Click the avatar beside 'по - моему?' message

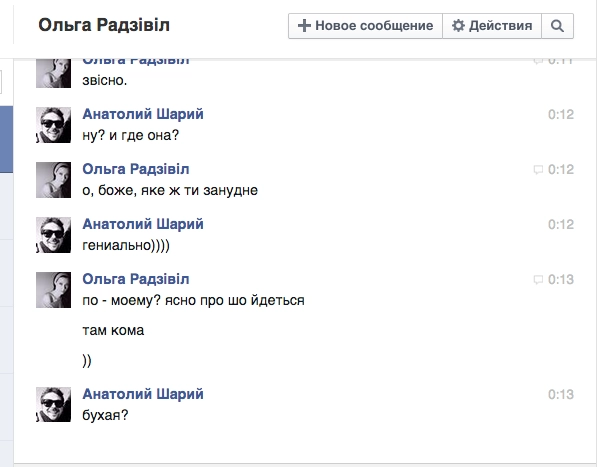point(54,290)
